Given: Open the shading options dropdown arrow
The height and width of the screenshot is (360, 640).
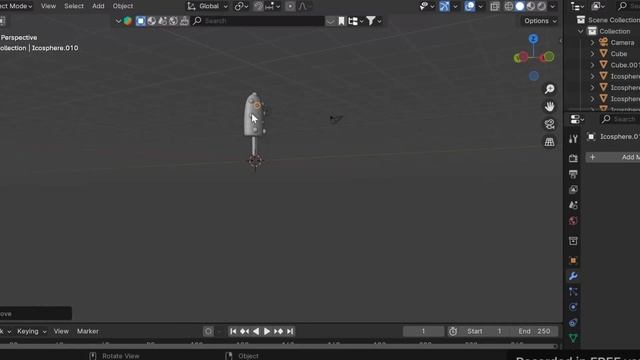Looking at the screenshot, I should click(553, 6).
